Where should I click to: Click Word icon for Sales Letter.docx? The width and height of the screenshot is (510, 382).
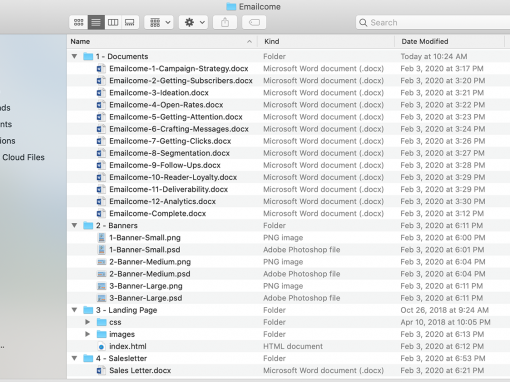click(100, 371)
